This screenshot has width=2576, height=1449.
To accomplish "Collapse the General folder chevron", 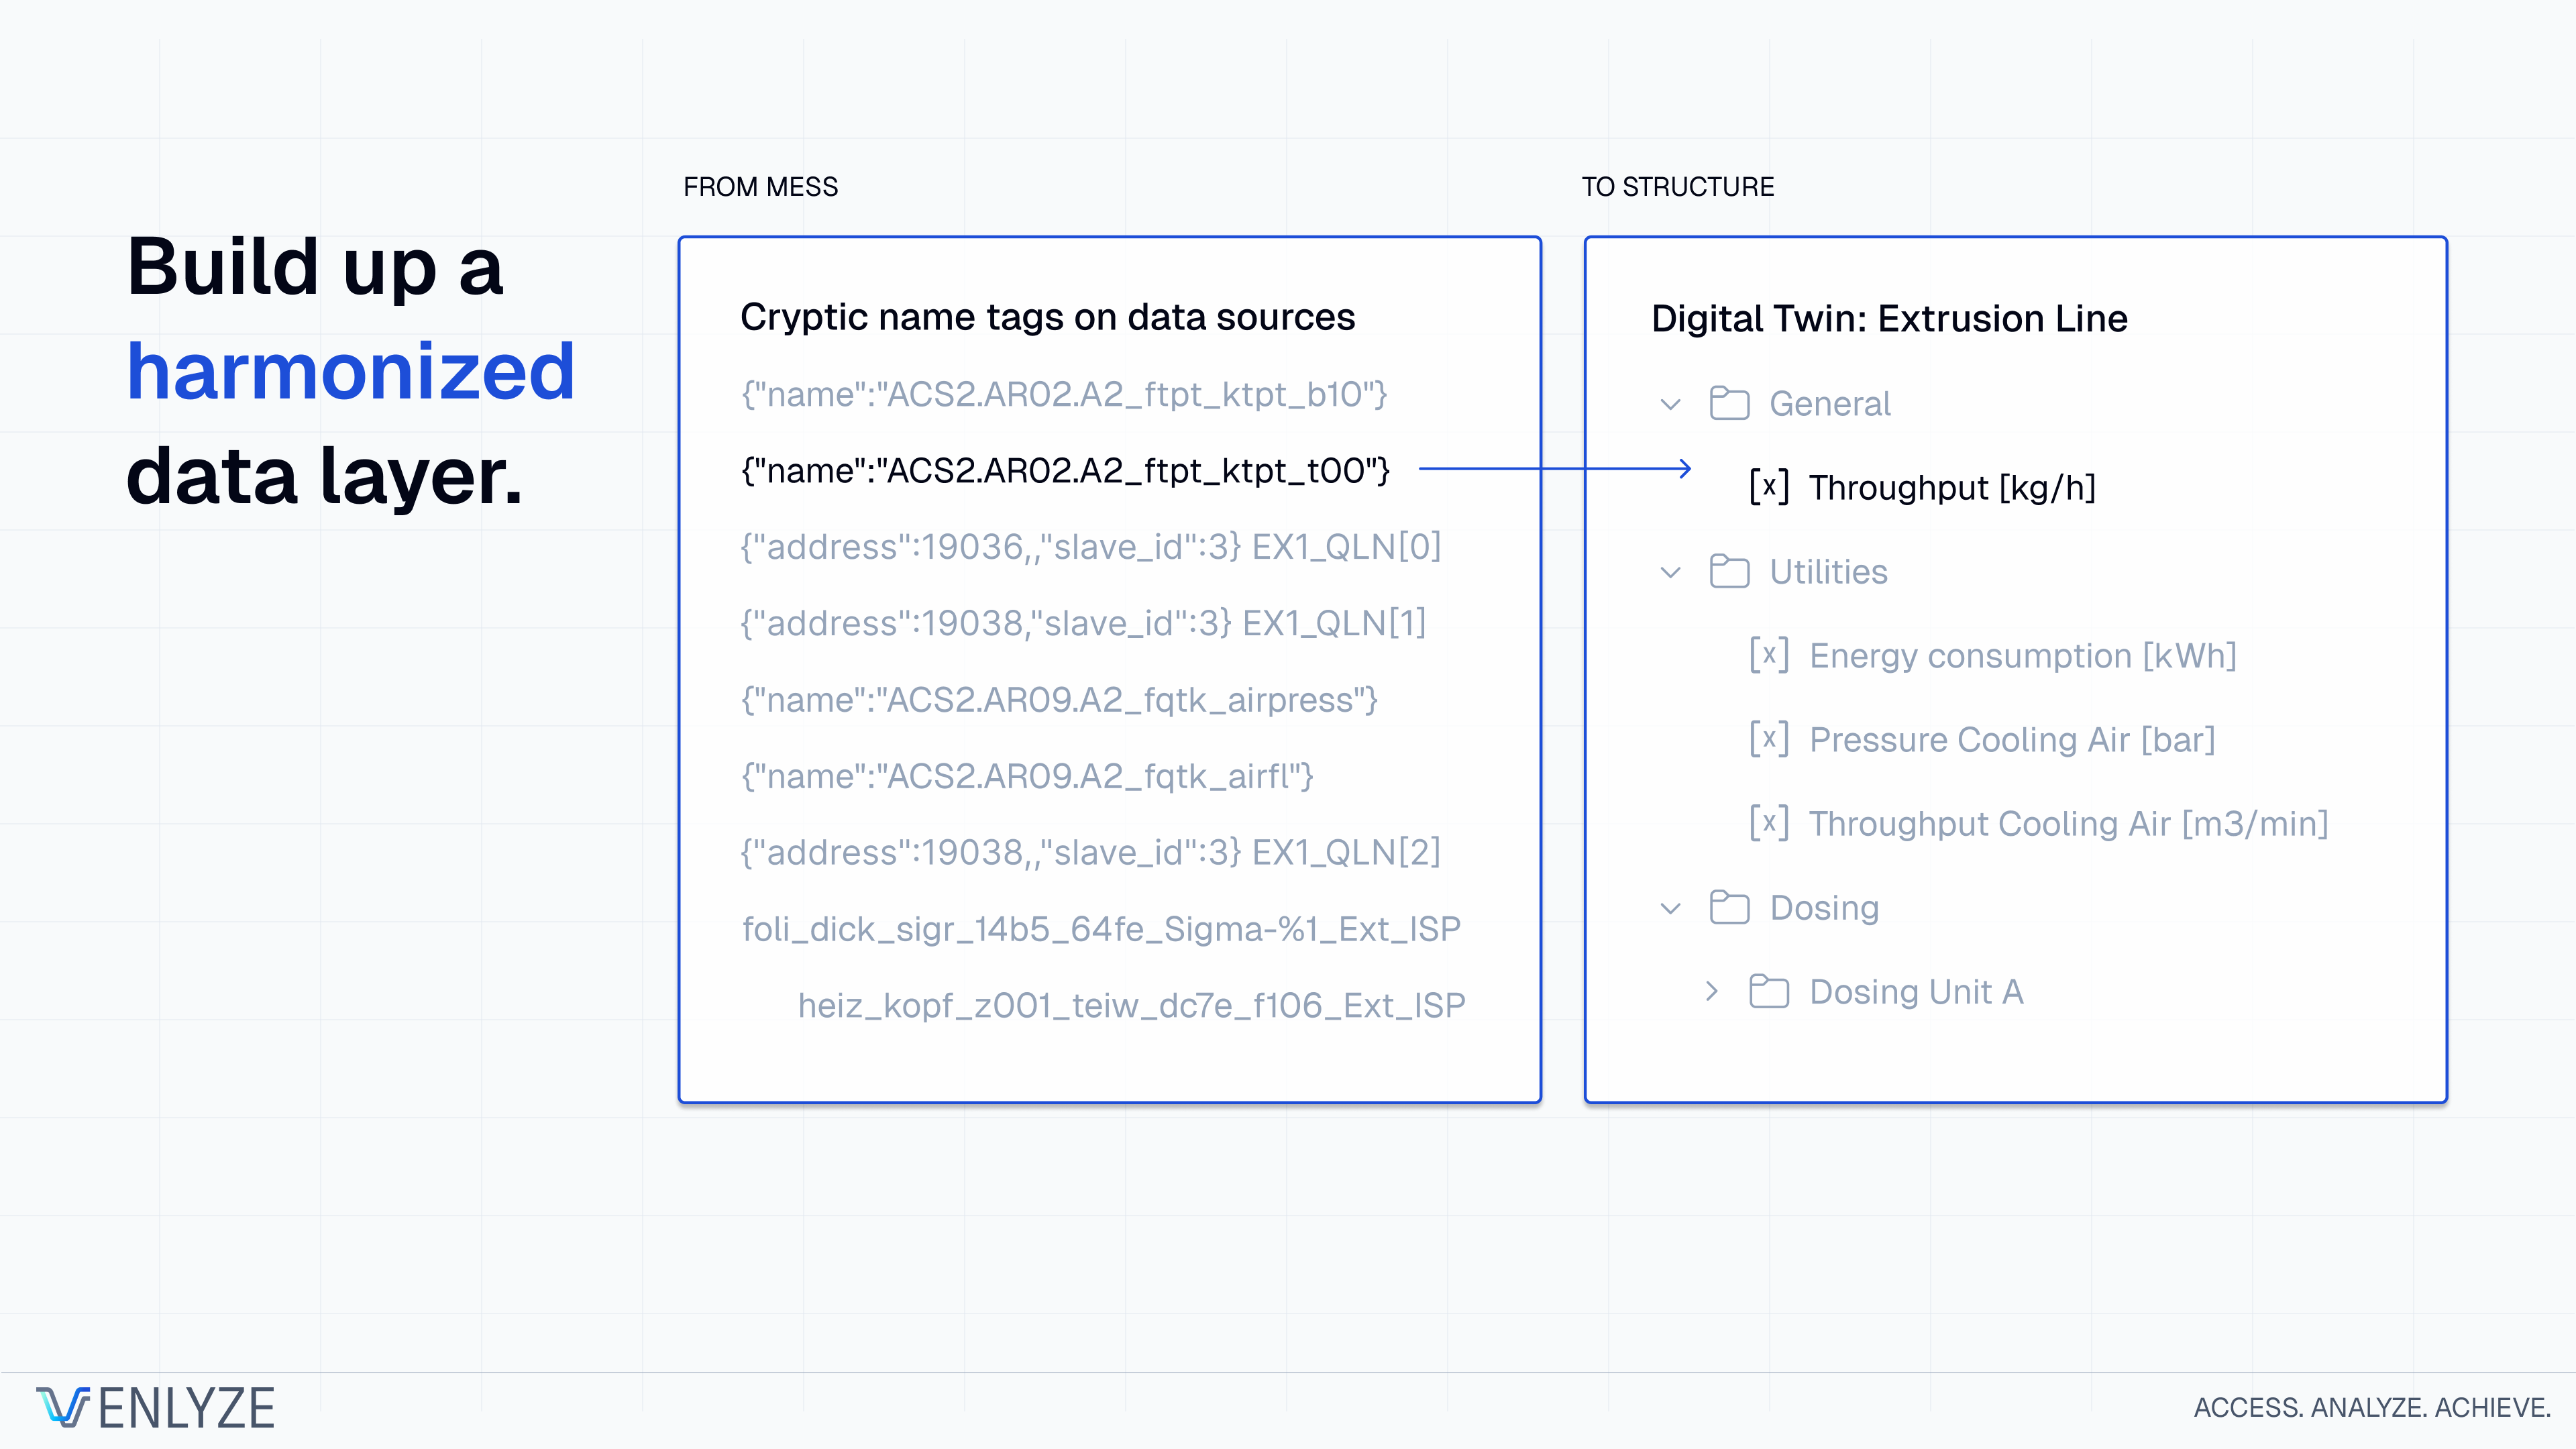I will (1670, 404).
